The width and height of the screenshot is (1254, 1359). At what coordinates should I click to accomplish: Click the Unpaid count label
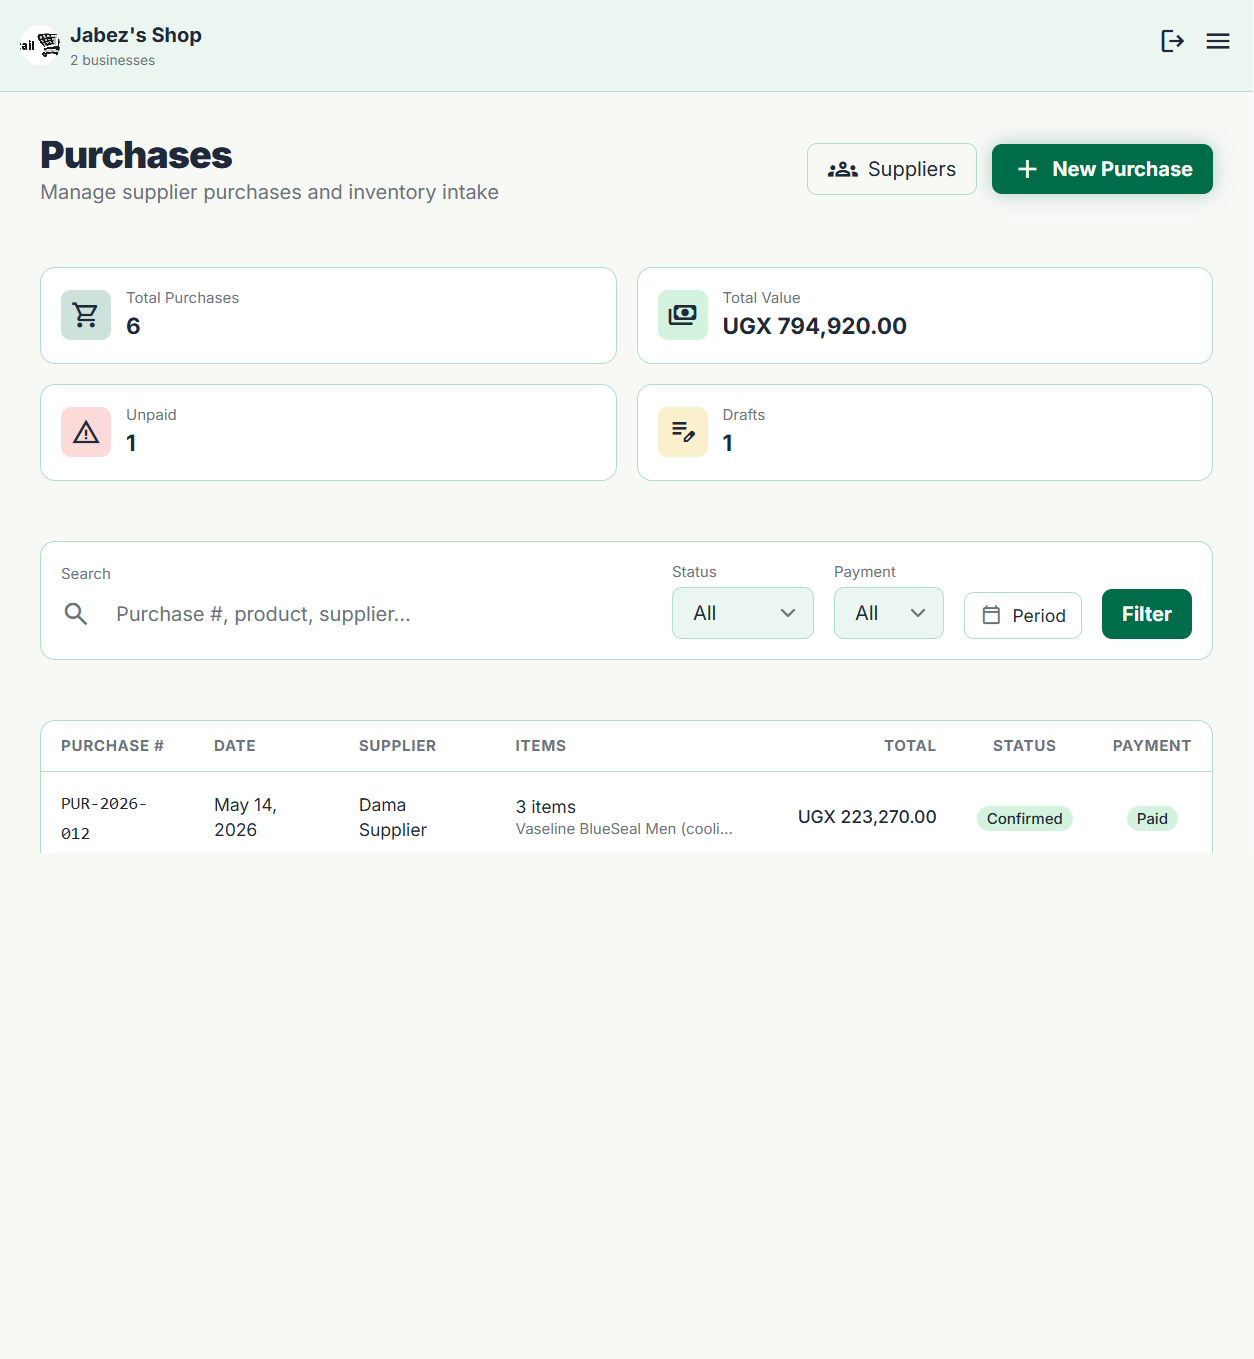[x=151, y=415]
